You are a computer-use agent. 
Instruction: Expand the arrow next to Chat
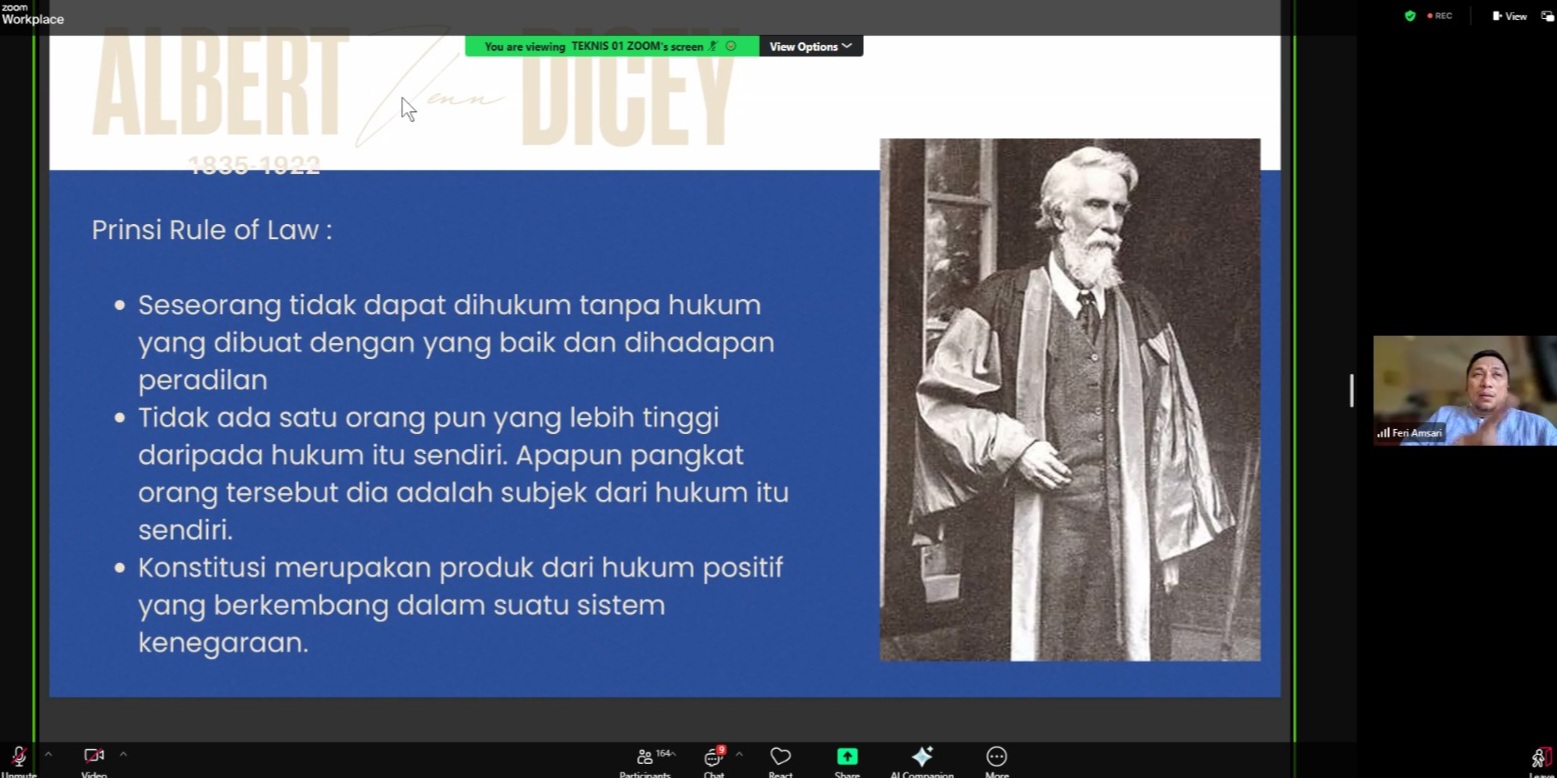point(739,754)
